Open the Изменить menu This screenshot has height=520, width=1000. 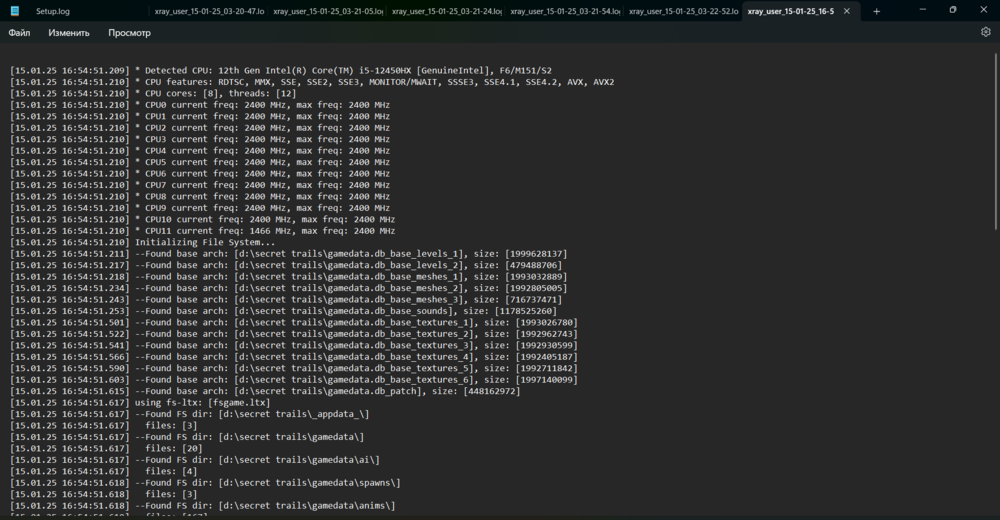pos(69,33)
